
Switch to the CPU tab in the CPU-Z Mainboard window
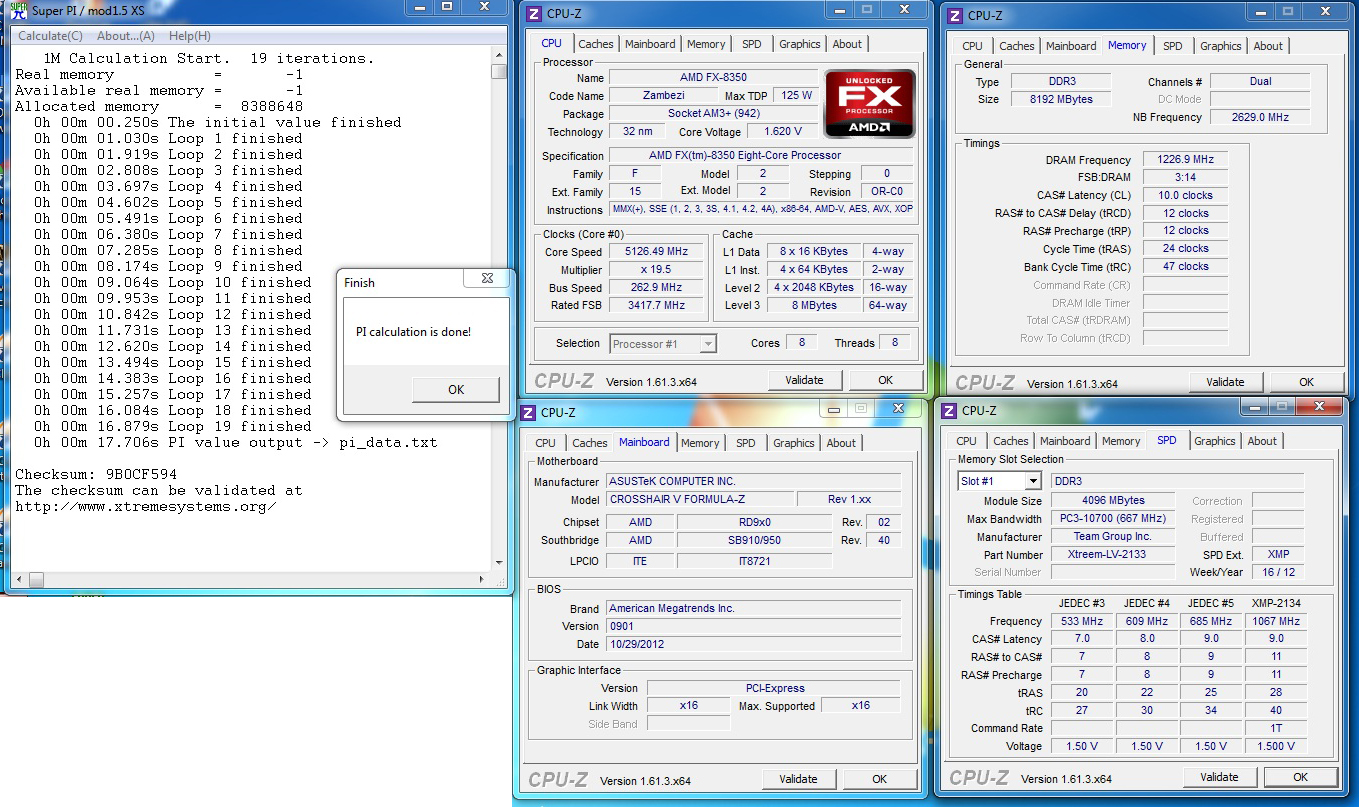546,443
